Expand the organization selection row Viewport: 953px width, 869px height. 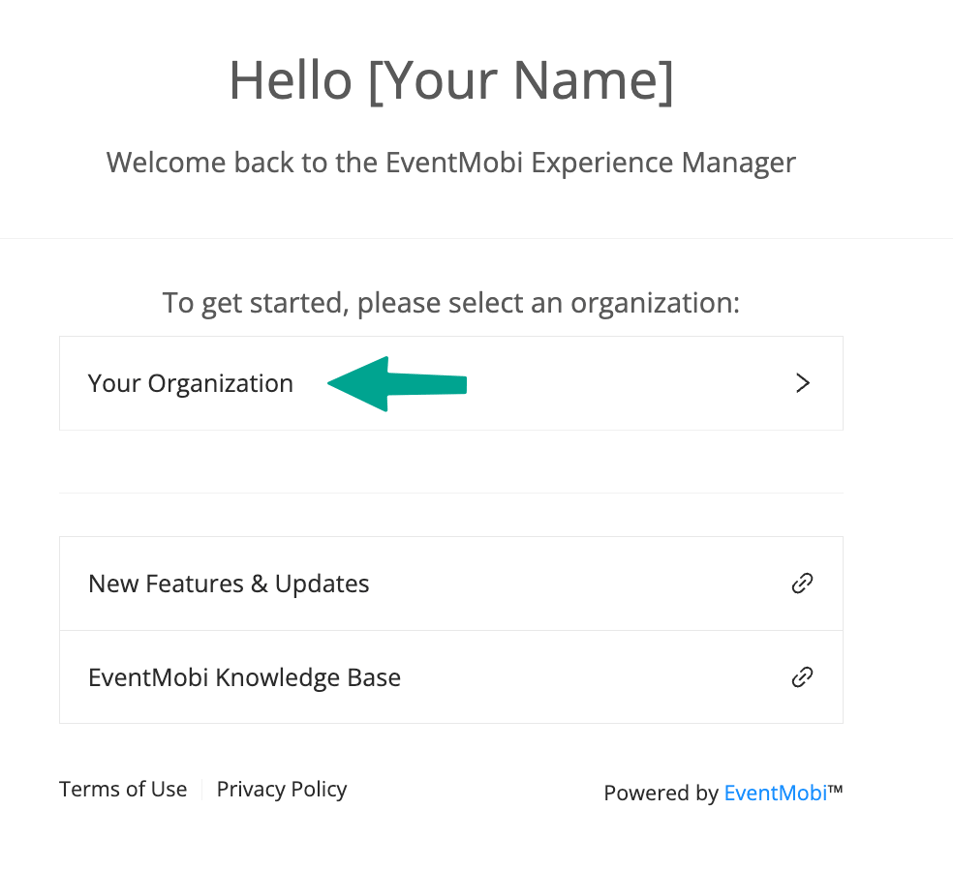coord(450,383)
